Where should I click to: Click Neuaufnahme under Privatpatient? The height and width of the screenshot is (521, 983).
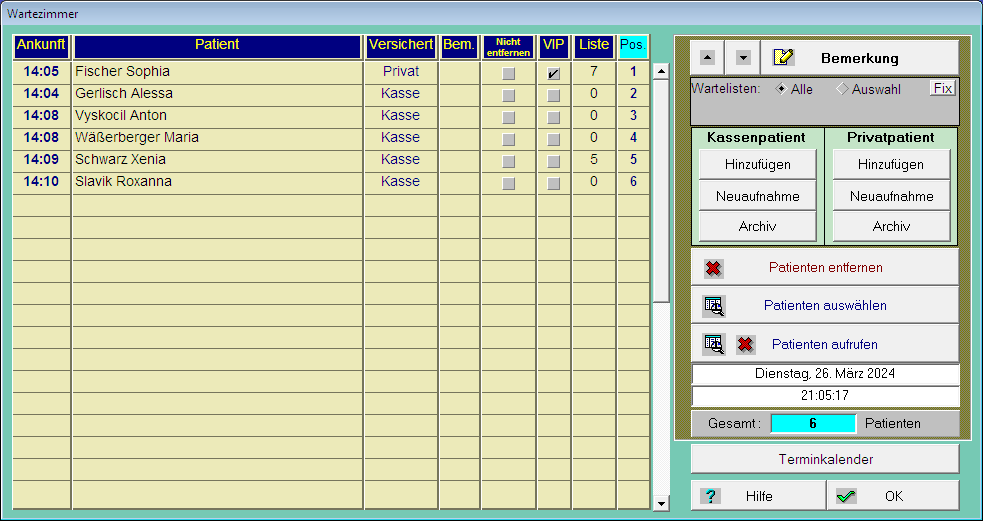pos(891,196)
